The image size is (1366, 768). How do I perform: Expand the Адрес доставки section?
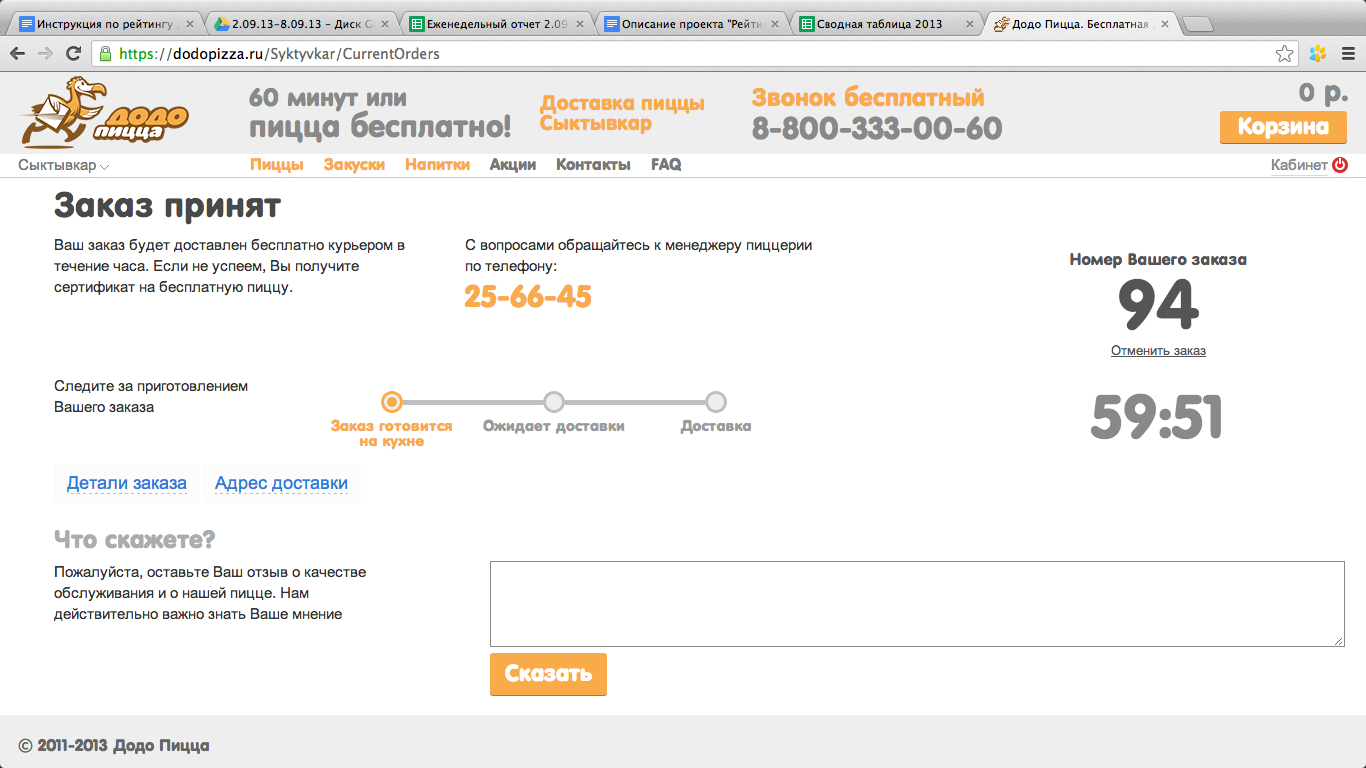tap(281, 484)
